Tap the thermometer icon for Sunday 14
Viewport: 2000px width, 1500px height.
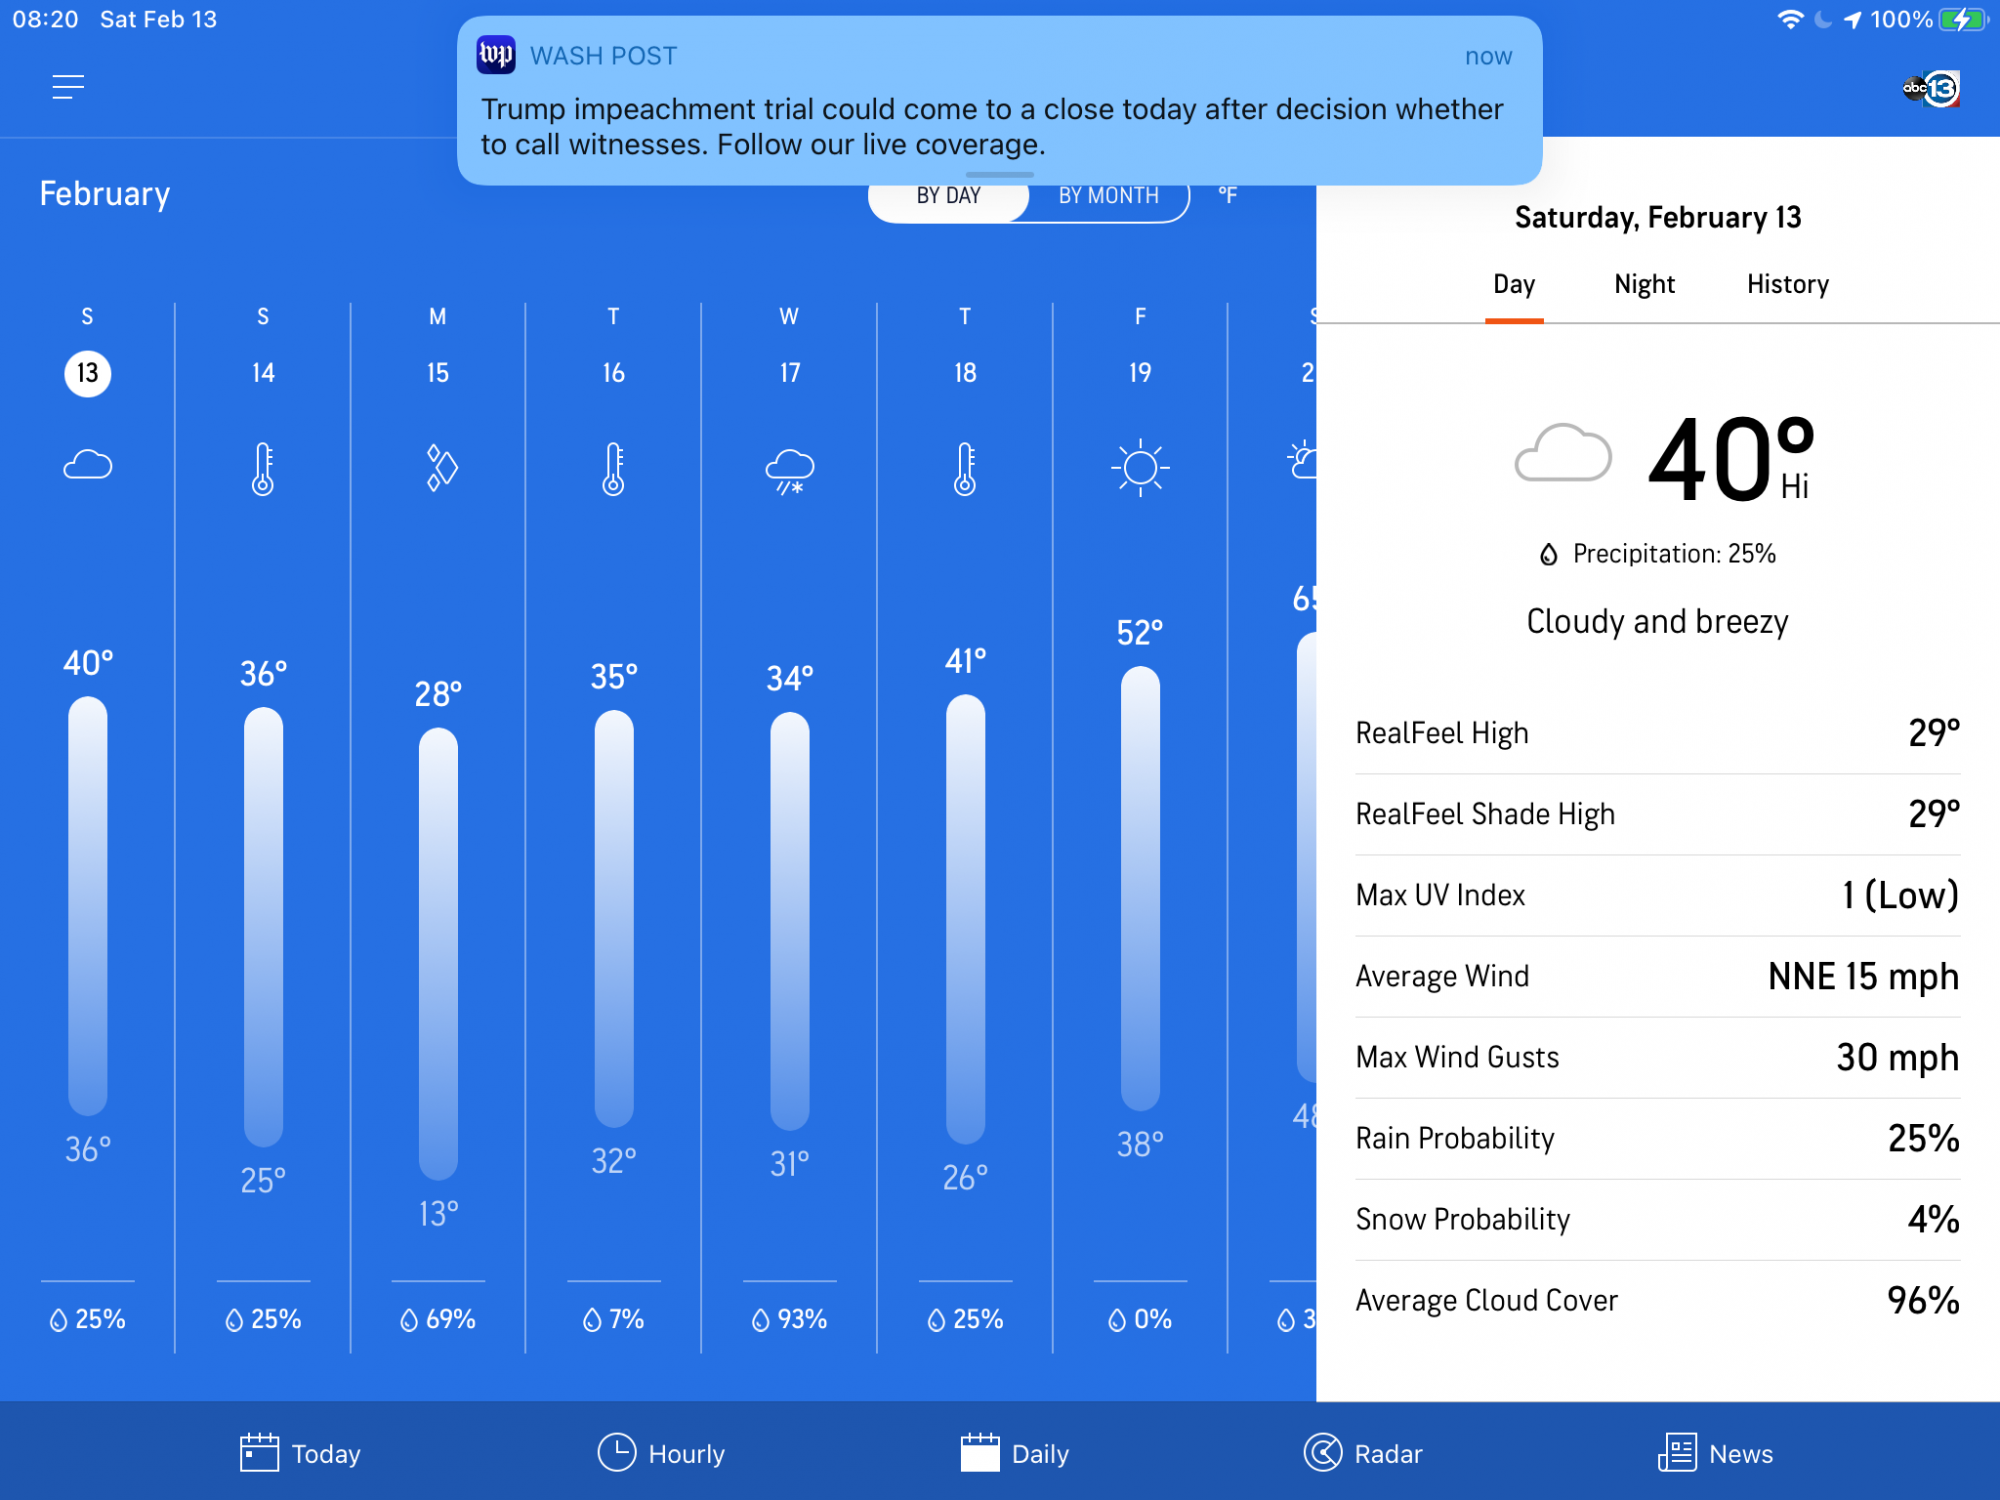263,469
